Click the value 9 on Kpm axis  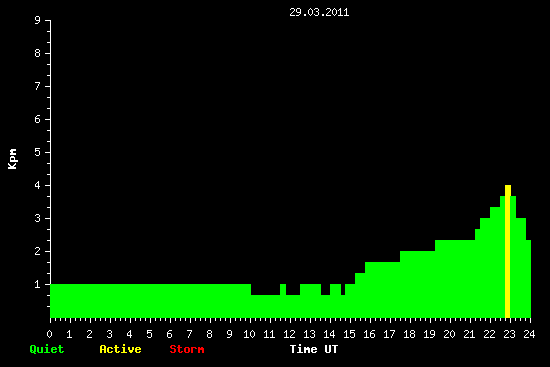click(38, 20)
